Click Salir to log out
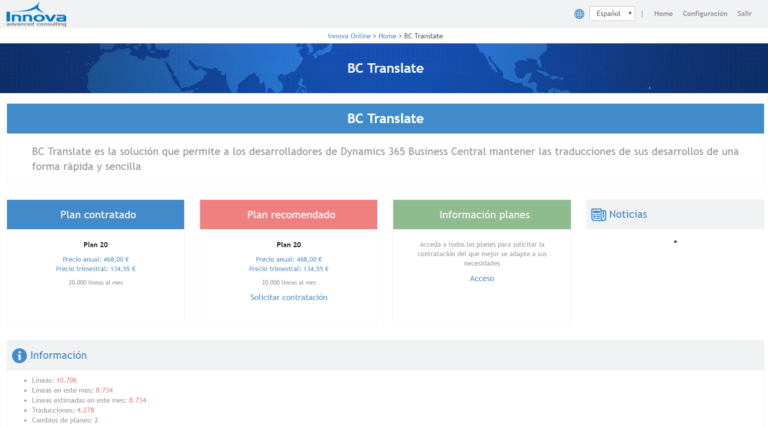The image size is (768, 427). click(744, 14)
